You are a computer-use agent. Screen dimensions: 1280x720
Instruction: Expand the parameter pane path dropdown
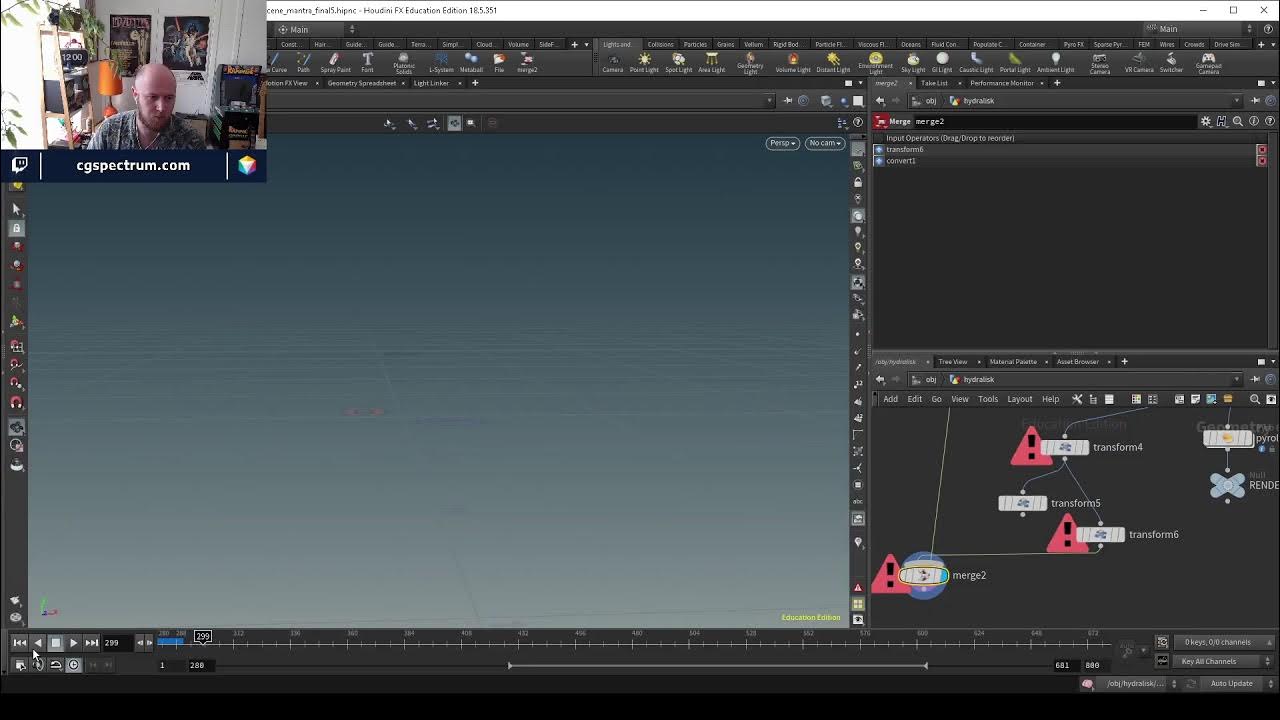[x=1237, y=100]
